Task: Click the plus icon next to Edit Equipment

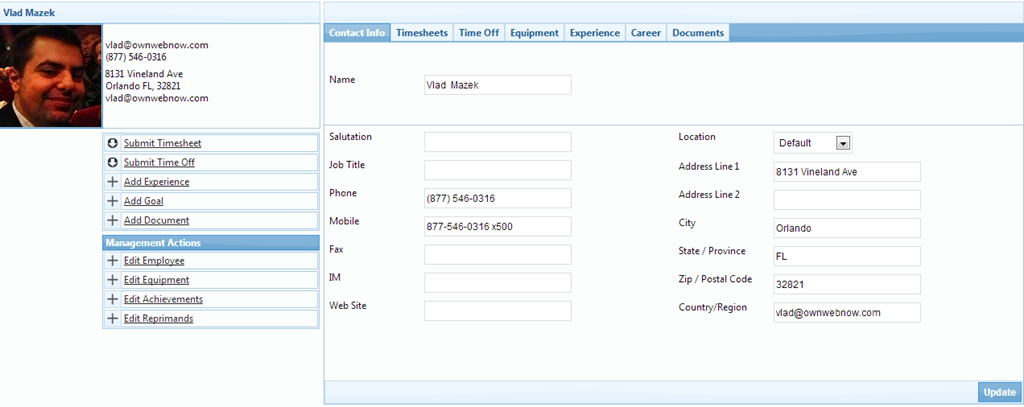Action: point(113,280)
